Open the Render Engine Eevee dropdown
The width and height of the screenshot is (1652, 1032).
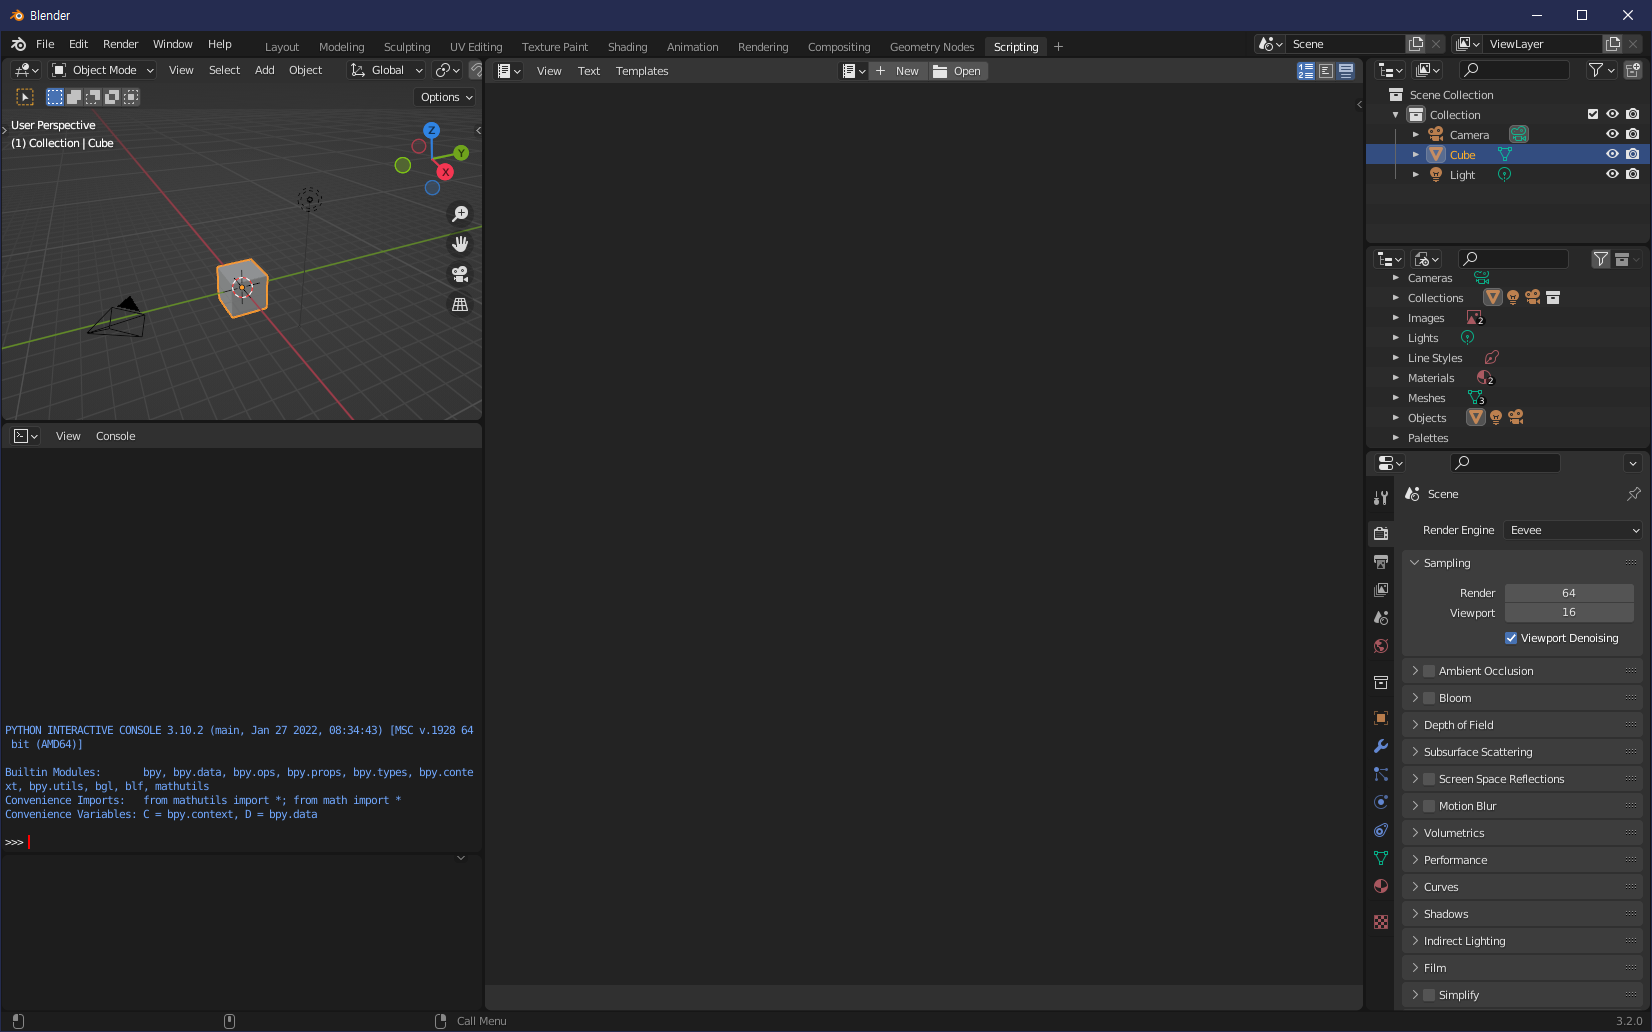(1574, 530)
